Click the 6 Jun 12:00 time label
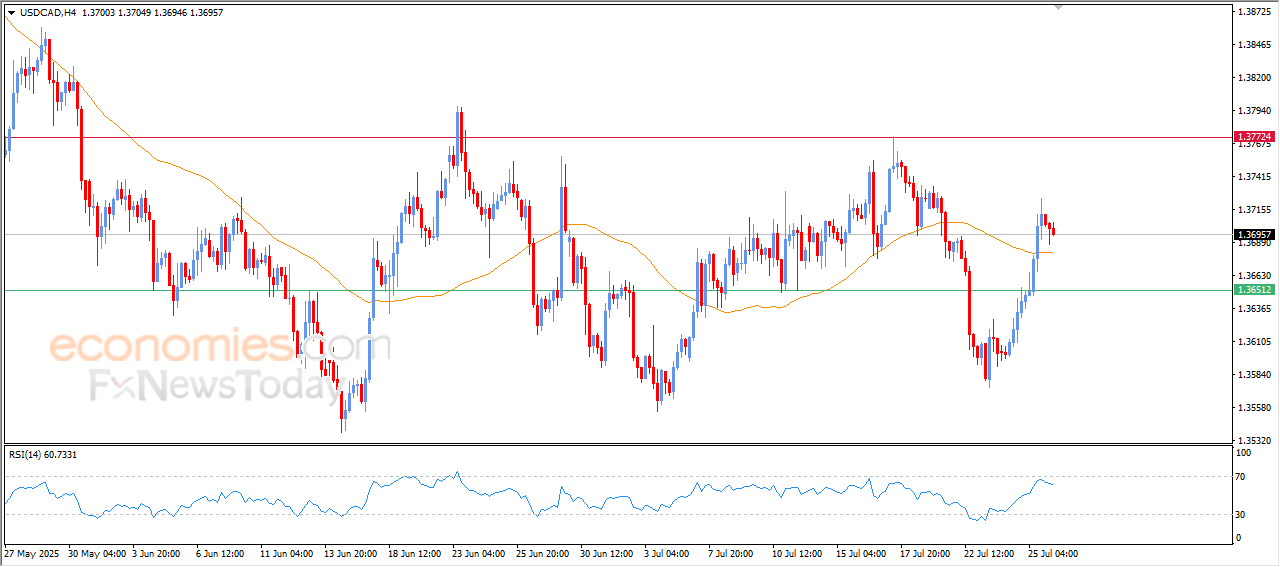The width and height of the screenshot is (1280, 567). click(222, 553)
